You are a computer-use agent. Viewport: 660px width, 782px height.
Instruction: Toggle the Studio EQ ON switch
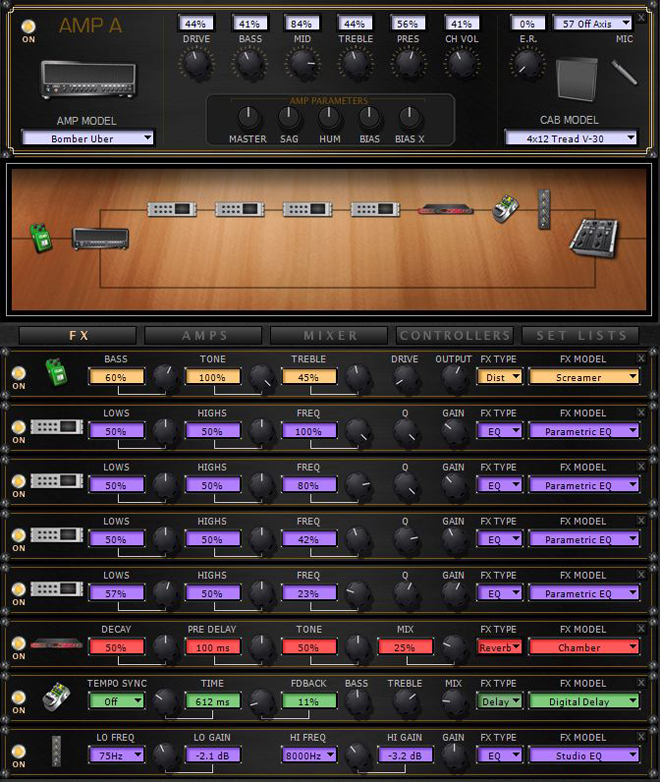(18, 751)
